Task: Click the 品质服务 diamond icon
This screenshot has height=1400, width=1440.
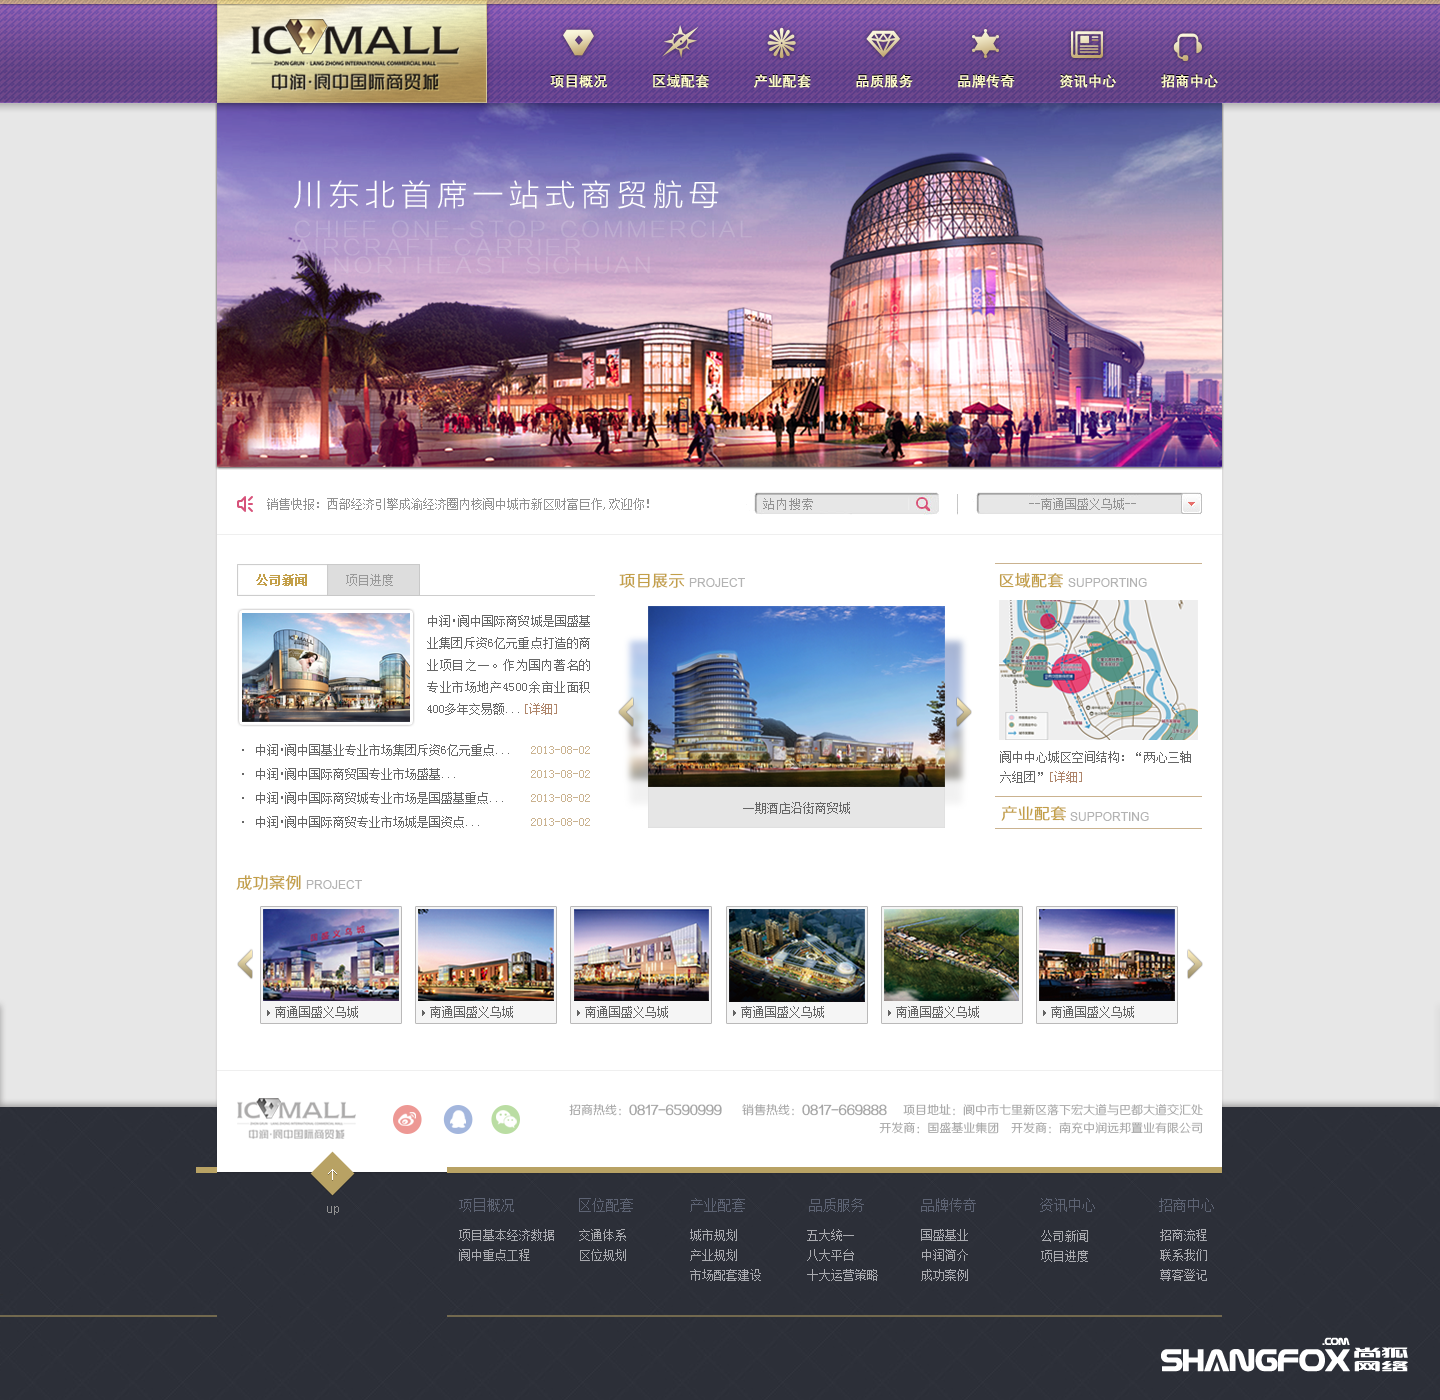Action: click(x=883, y=42)
